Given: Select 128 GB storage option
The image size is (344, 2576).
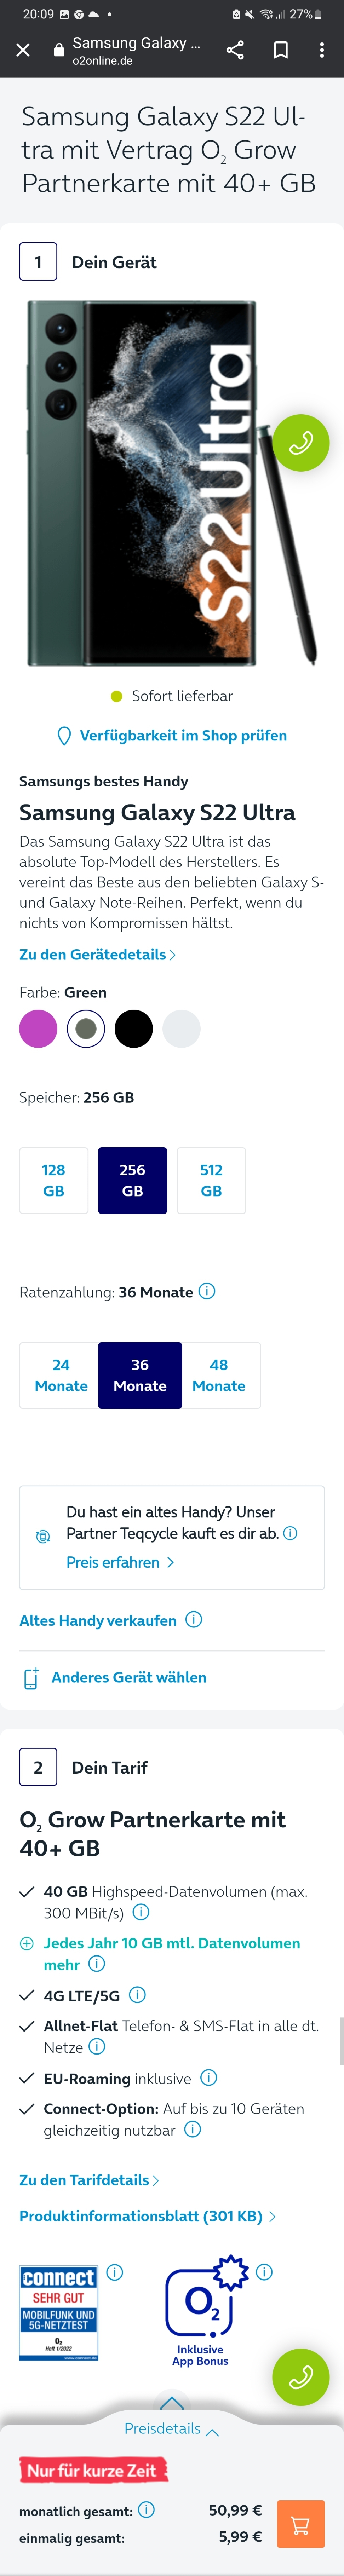Looking at the screenshot, I should pos(54,1180).
